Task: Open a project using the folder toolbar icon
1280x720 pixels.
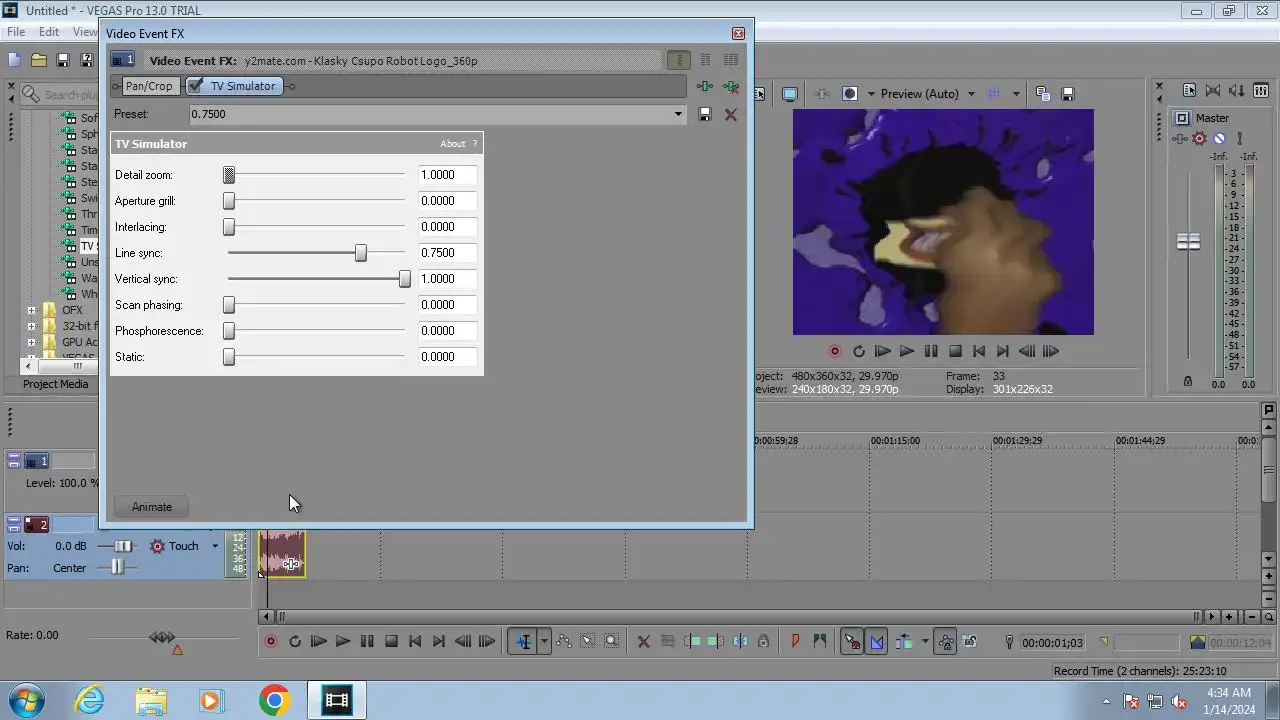Action: [x=38, y=60]
